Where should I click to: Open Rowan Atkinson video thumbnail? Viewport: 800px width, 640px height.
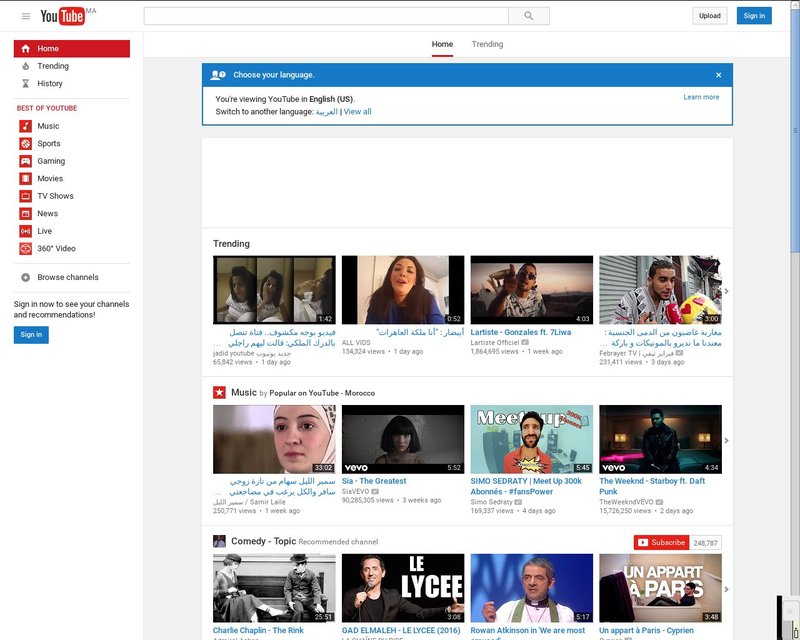coord(532,588)
